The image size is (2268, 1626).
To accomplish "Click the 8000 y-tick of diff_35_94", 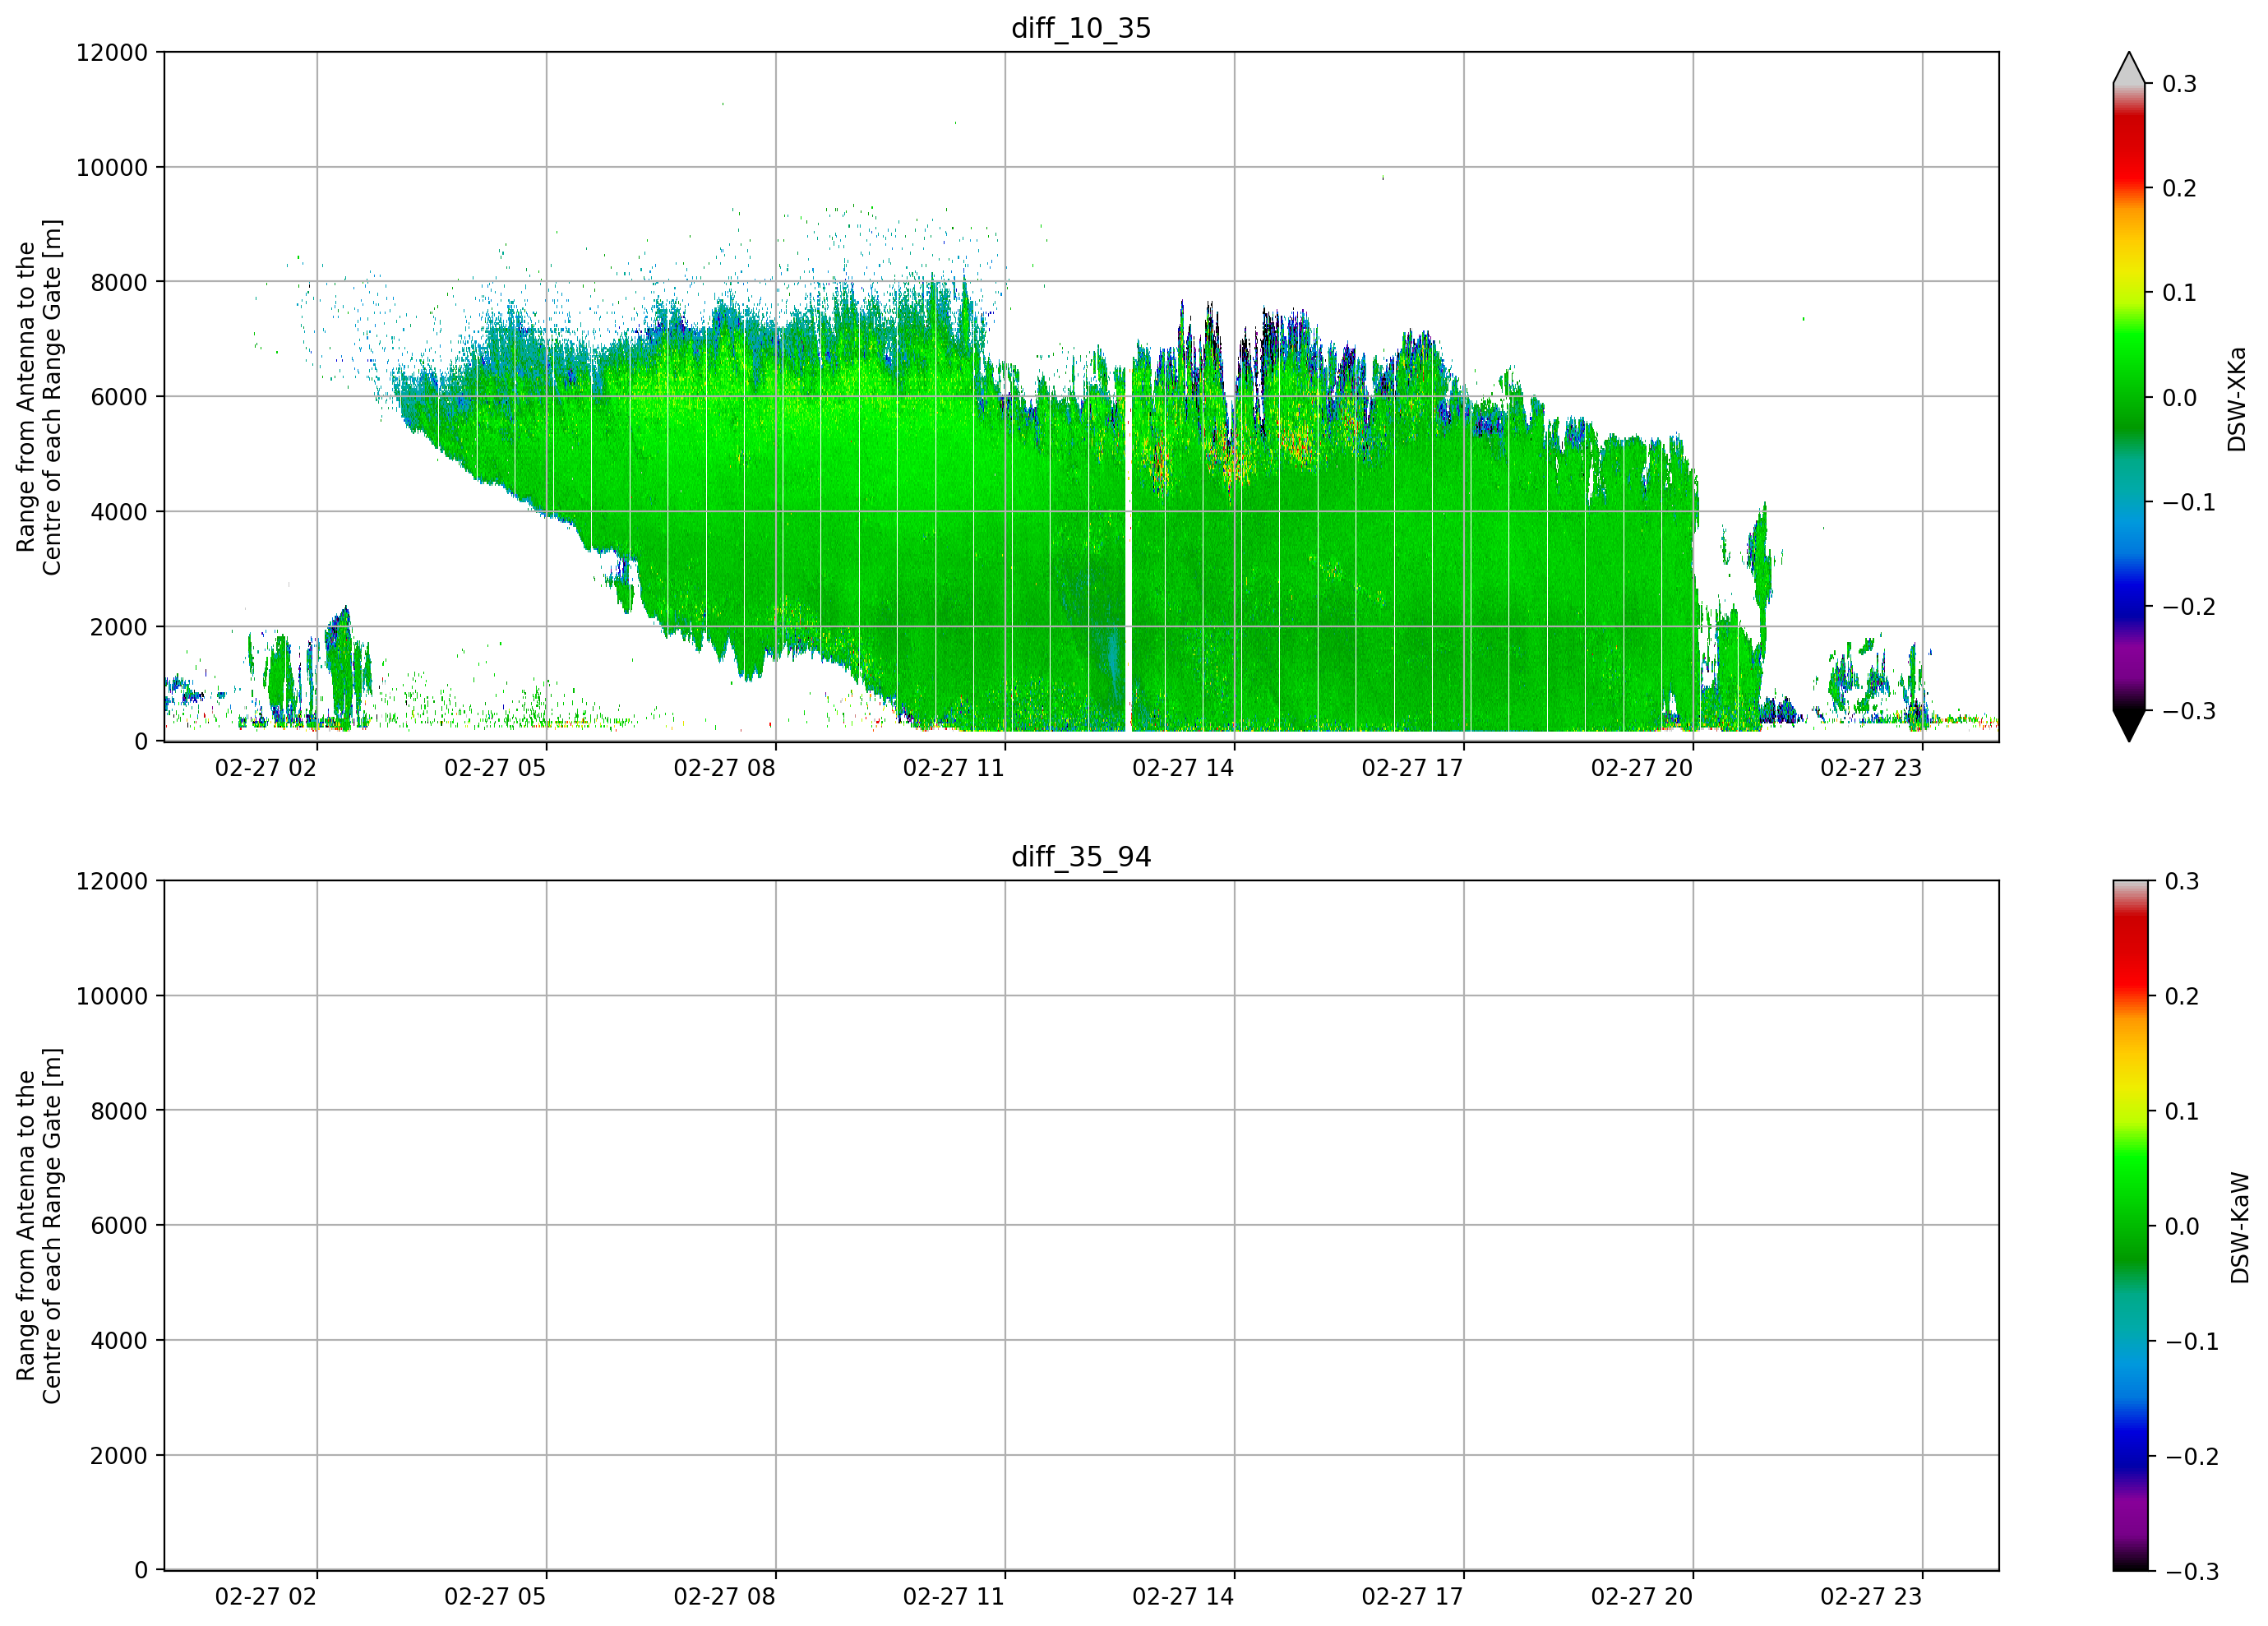I will [x=119, y=1111].
